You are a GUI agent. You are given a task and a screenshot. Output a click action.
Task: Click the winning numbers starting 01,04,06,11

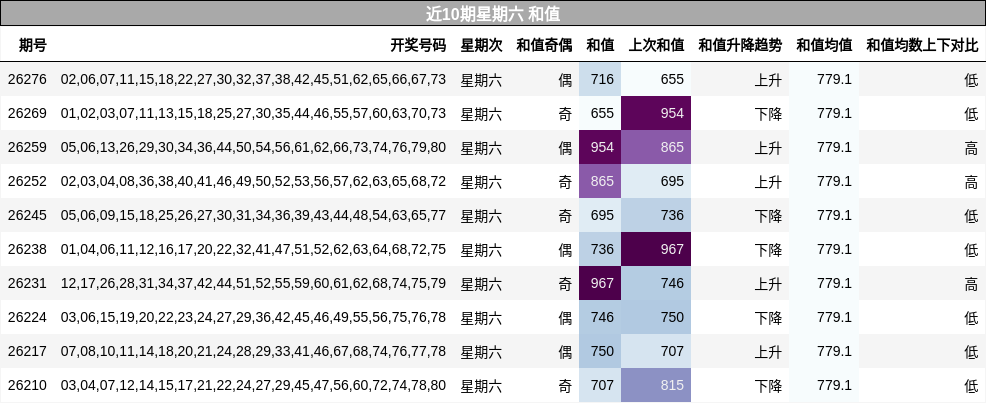pyautogui.click(x=253, y=250)
